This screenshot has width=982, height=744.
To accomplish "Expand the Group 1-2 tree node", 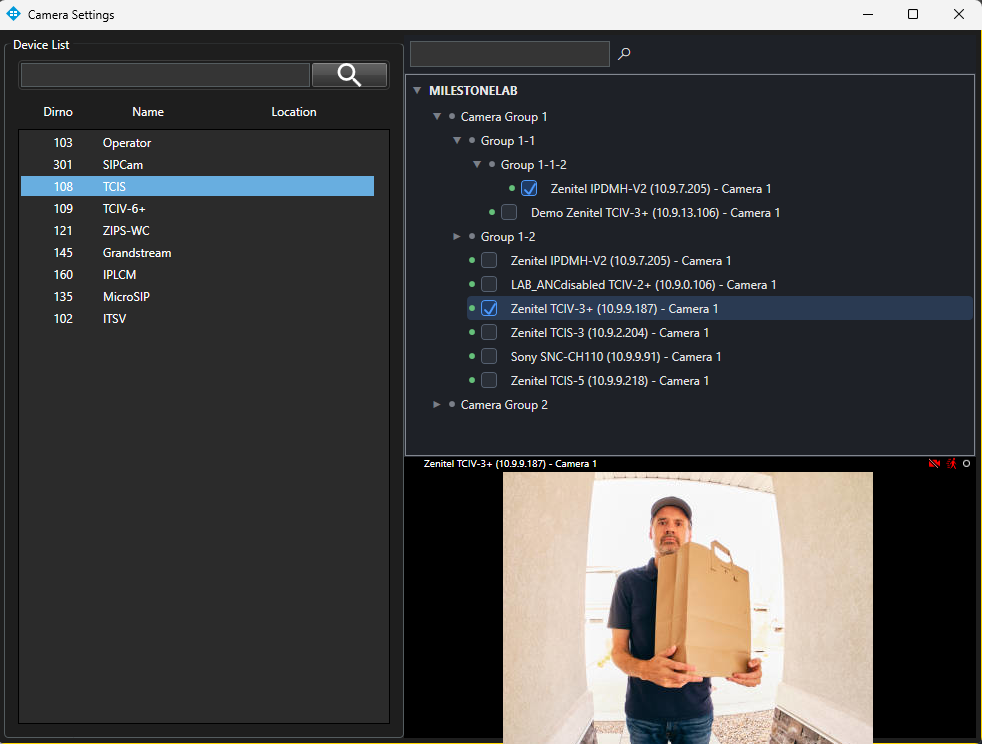I will 457,237.
